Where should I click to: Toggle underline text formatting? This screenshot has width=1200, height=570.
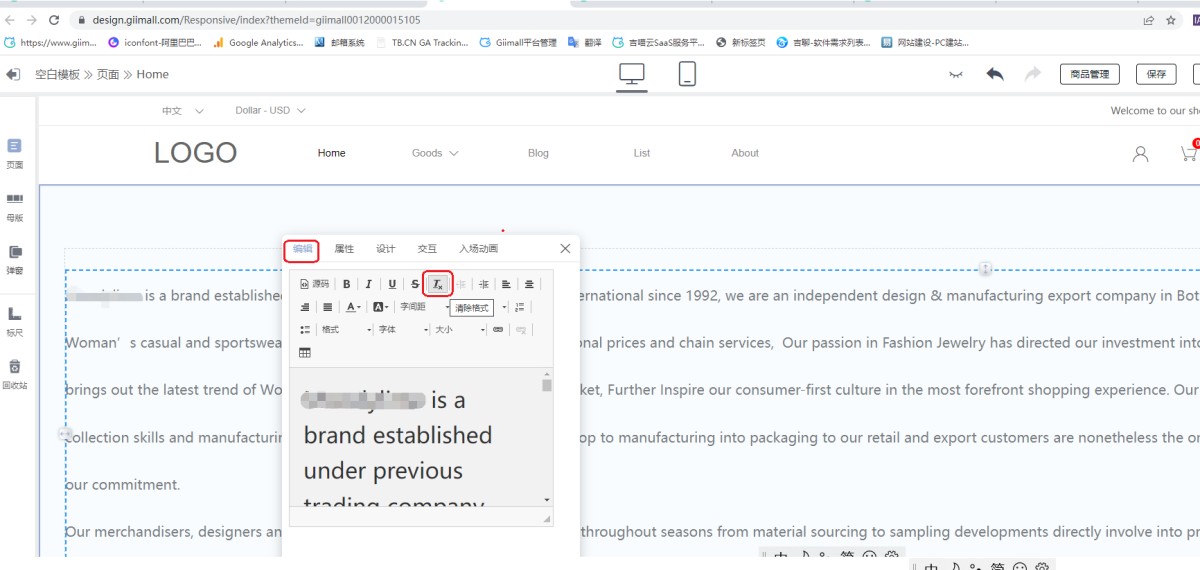(392, 284)
